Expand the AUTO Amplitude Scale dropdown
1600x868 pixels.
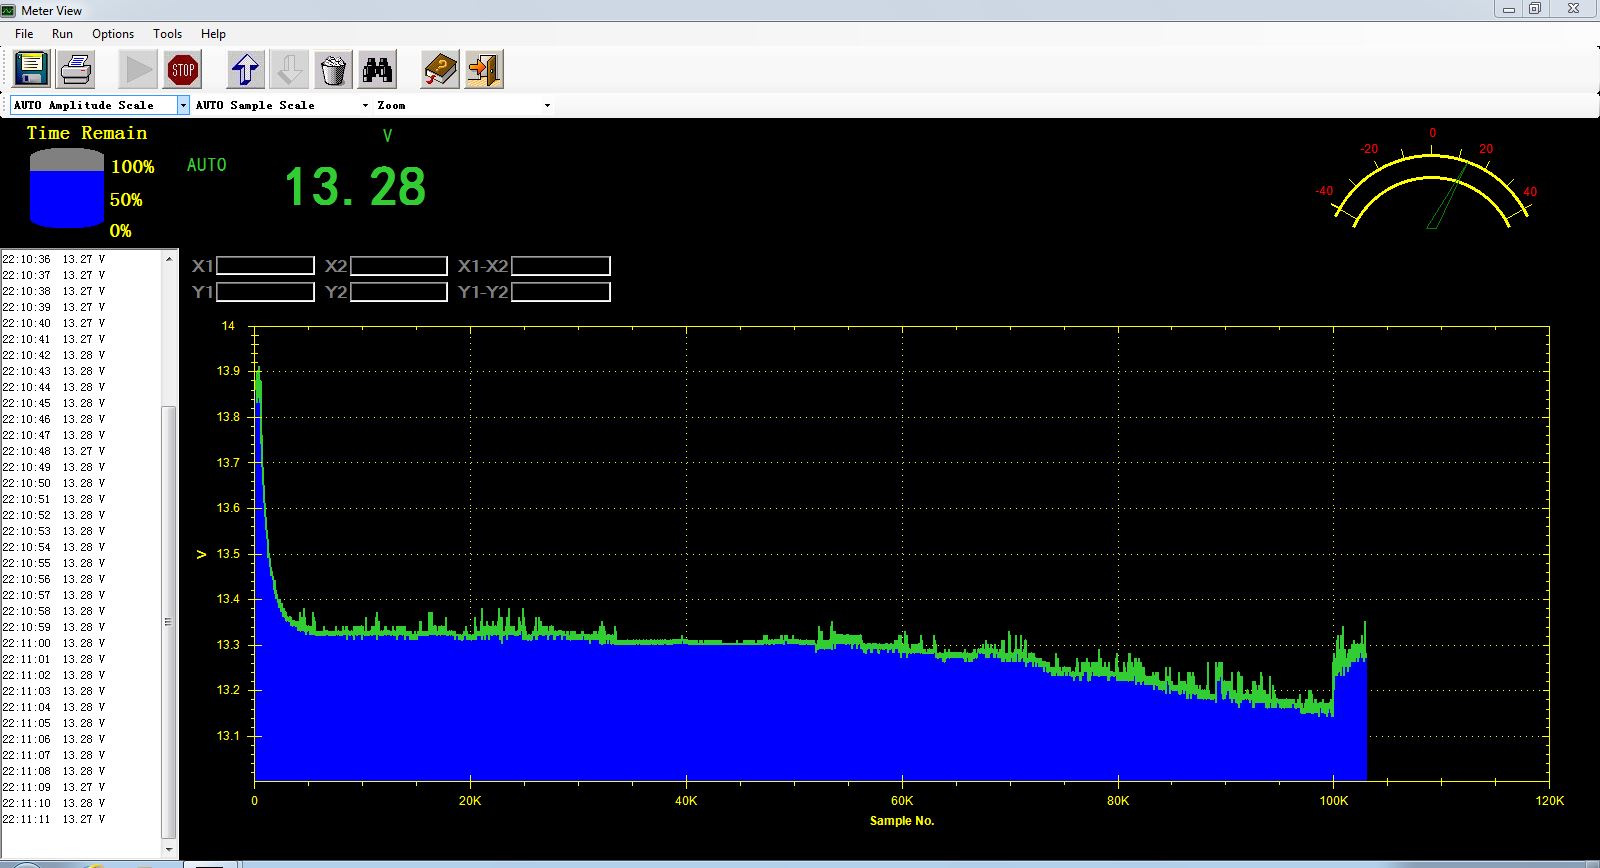coord(183,105)
